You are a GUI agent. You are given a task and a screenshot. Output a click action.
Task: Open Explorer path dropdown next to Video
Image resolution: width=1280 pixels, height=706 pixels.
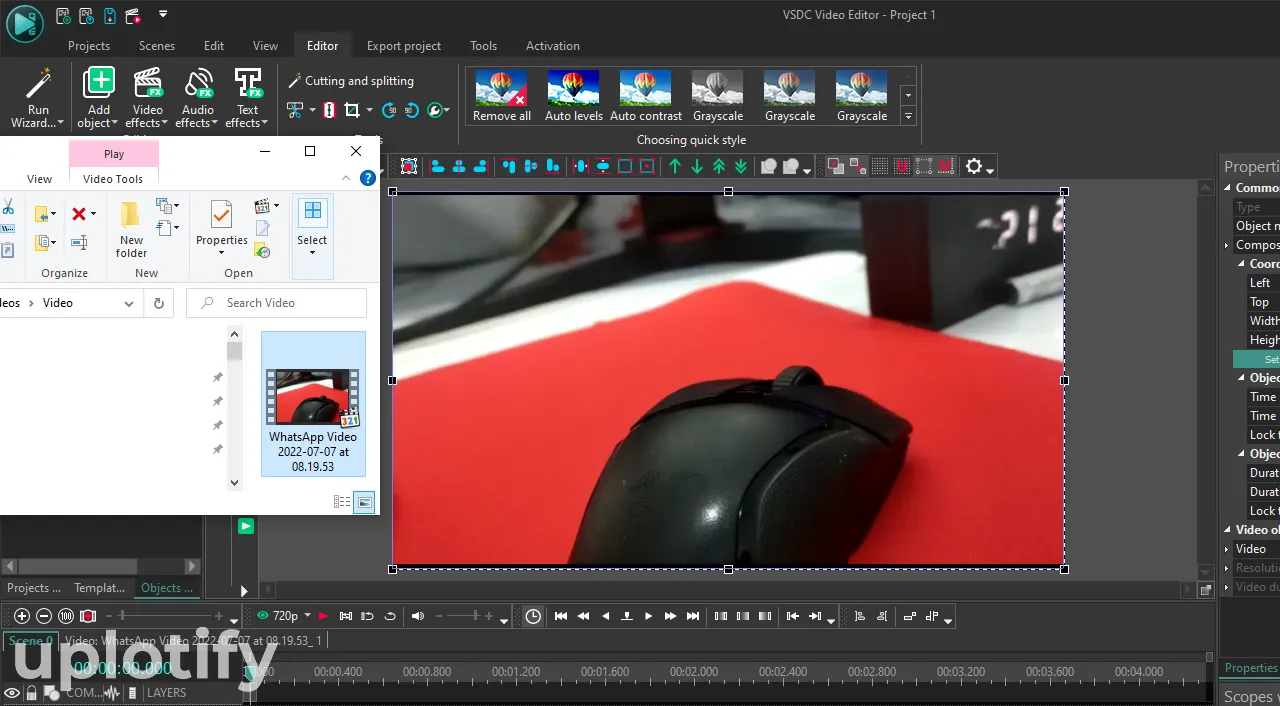(129, 303)
